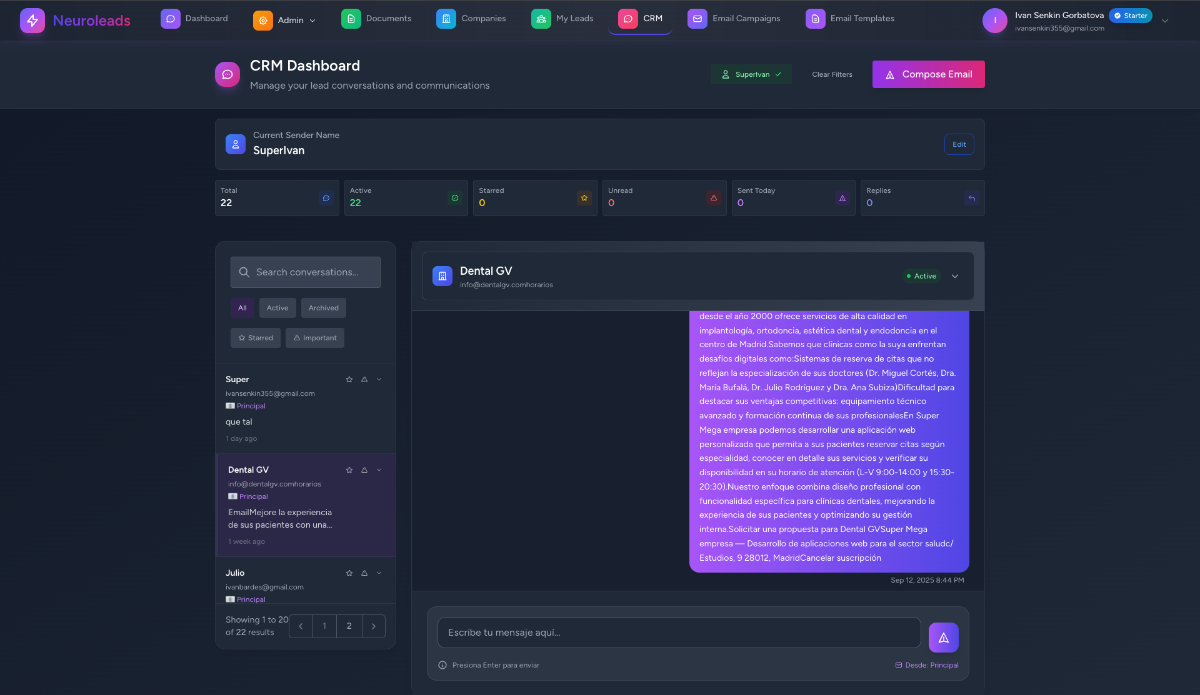1200x695 pixels.
Task: Open the Email Campaigns tab
Action: tap(739, 19)
